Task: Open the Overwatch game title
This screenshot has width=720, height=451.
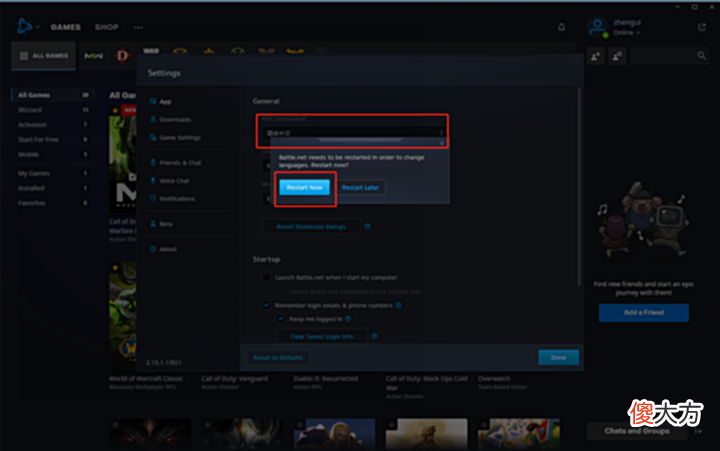Action: point(494,378)
